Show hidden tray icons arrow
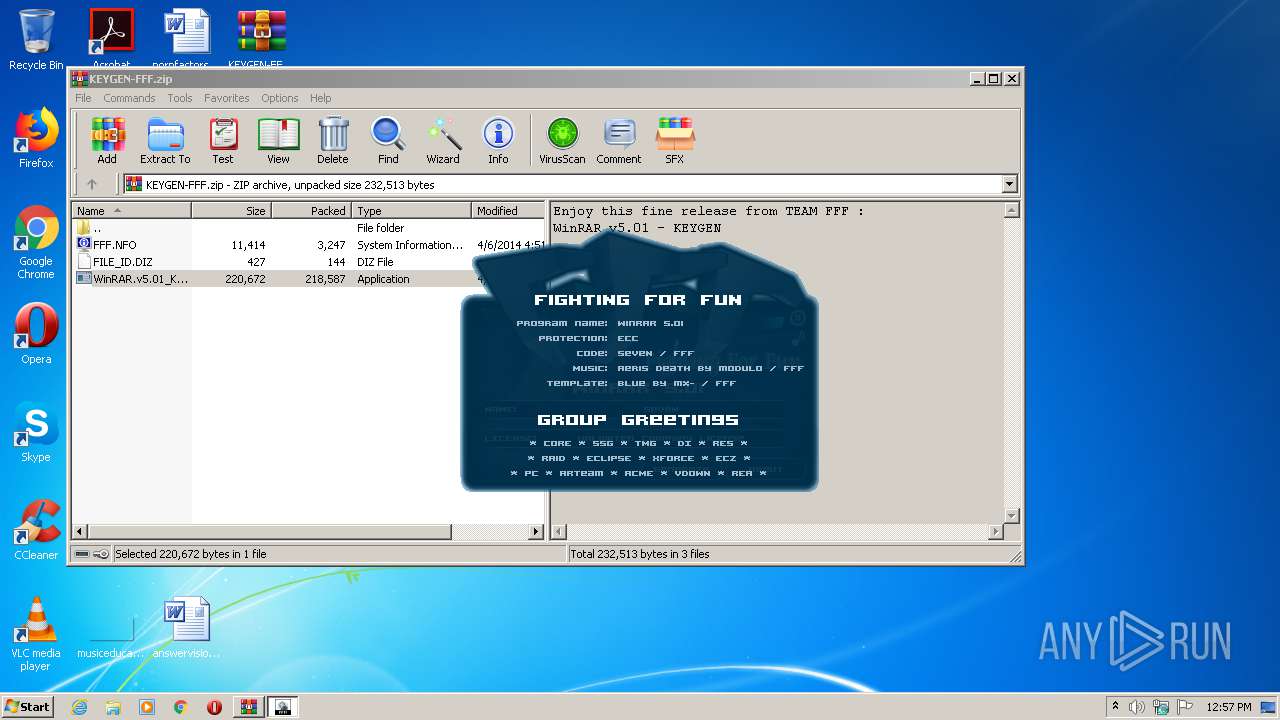The image size is (1280, 720). (1115, 707)
